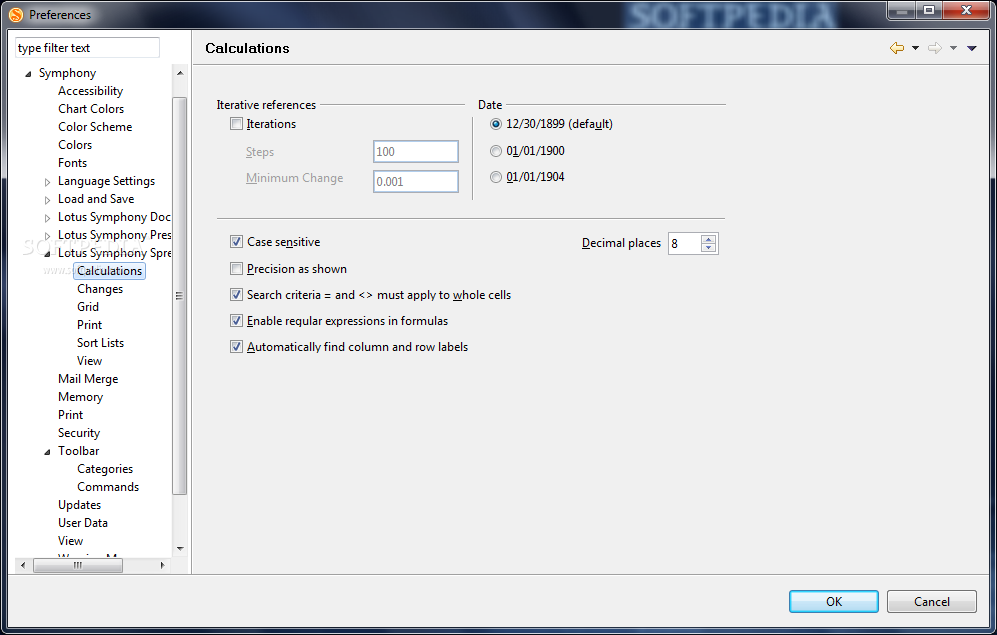Confirm changes with the OK button
The width and height of the screenshot is (997, 635).
pos(834,601)
